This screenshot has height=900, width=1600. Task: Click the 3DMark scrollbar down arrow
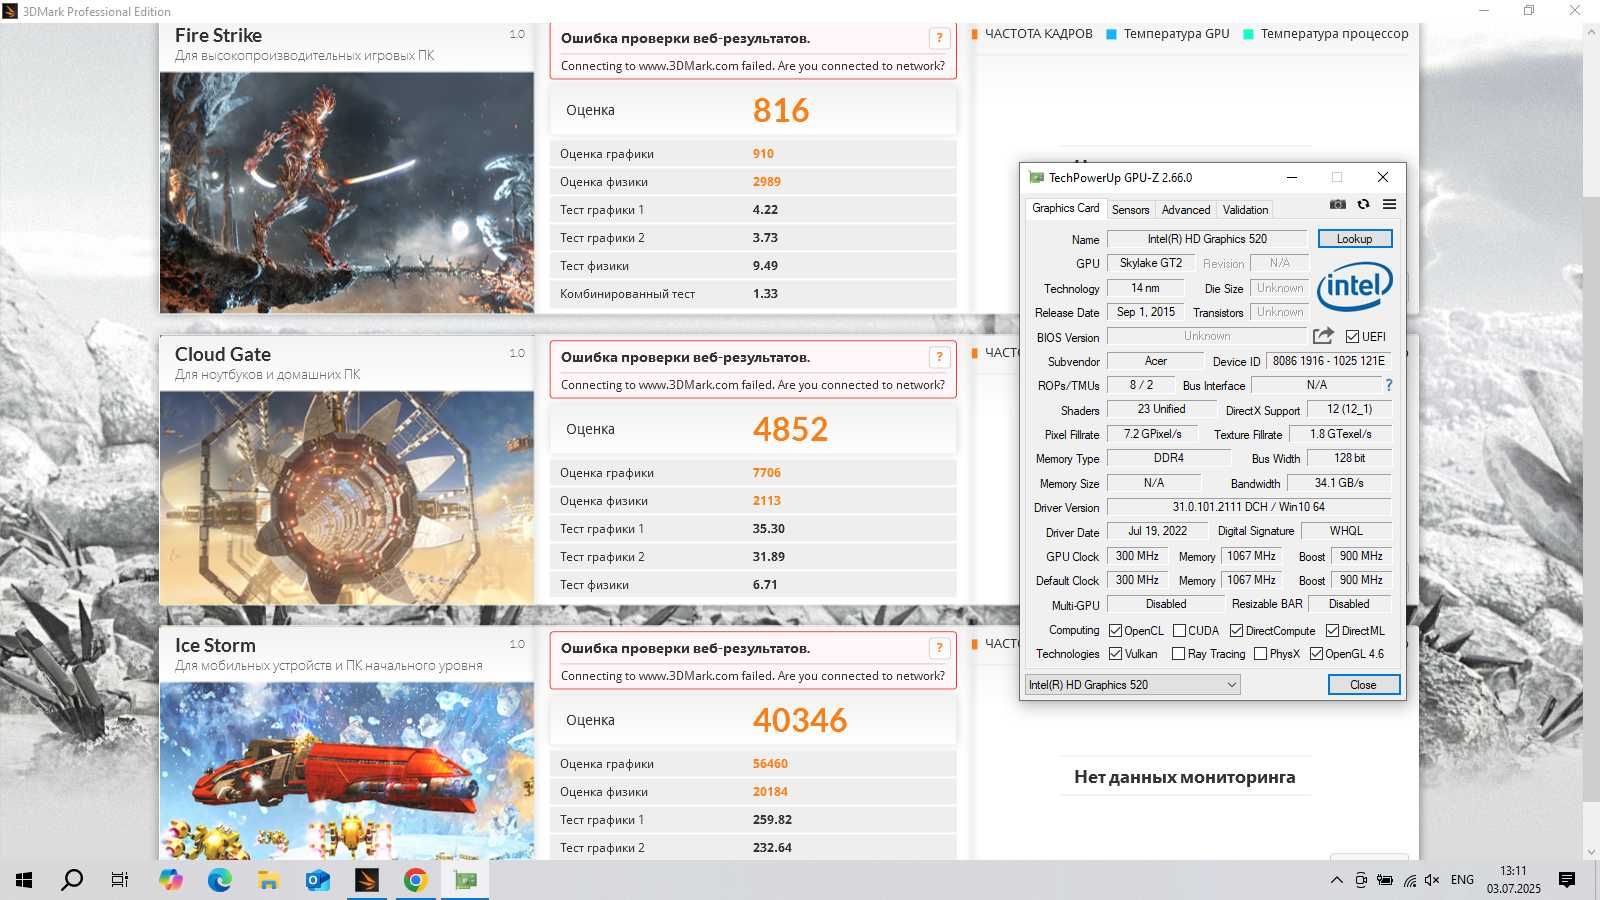1591,852
